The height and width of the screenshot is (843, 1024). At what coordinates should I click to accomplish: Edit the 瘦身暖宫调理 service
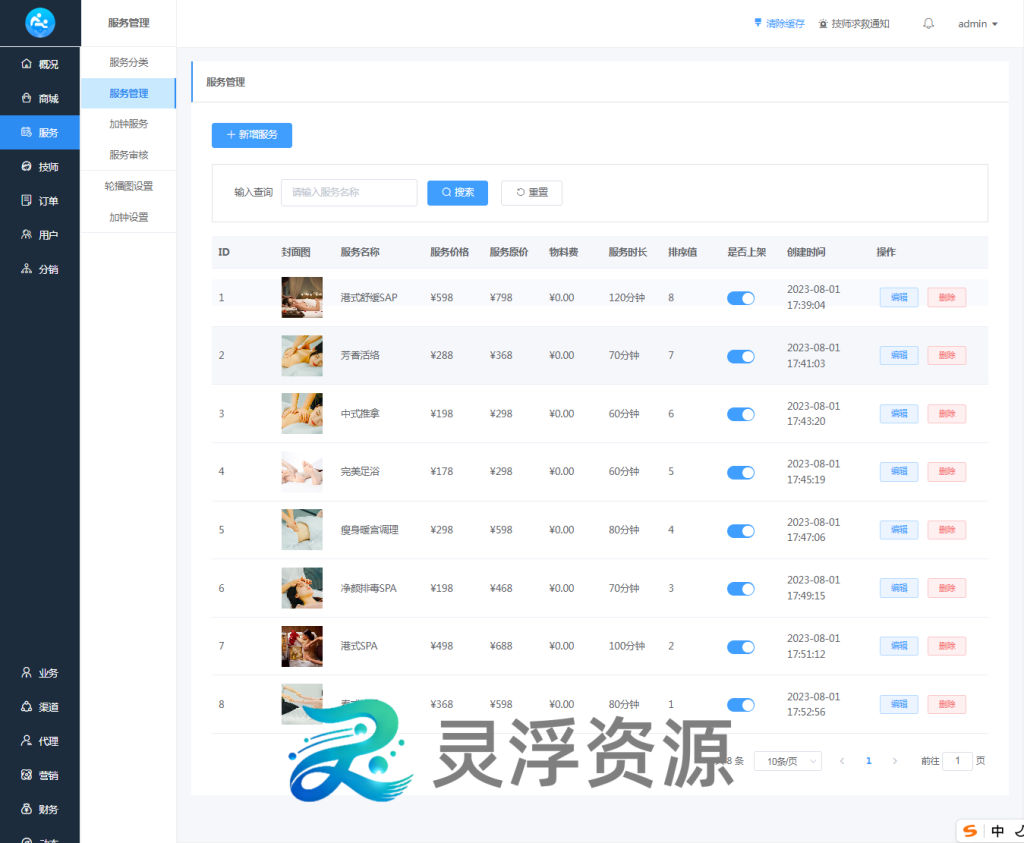click(899, 530)
